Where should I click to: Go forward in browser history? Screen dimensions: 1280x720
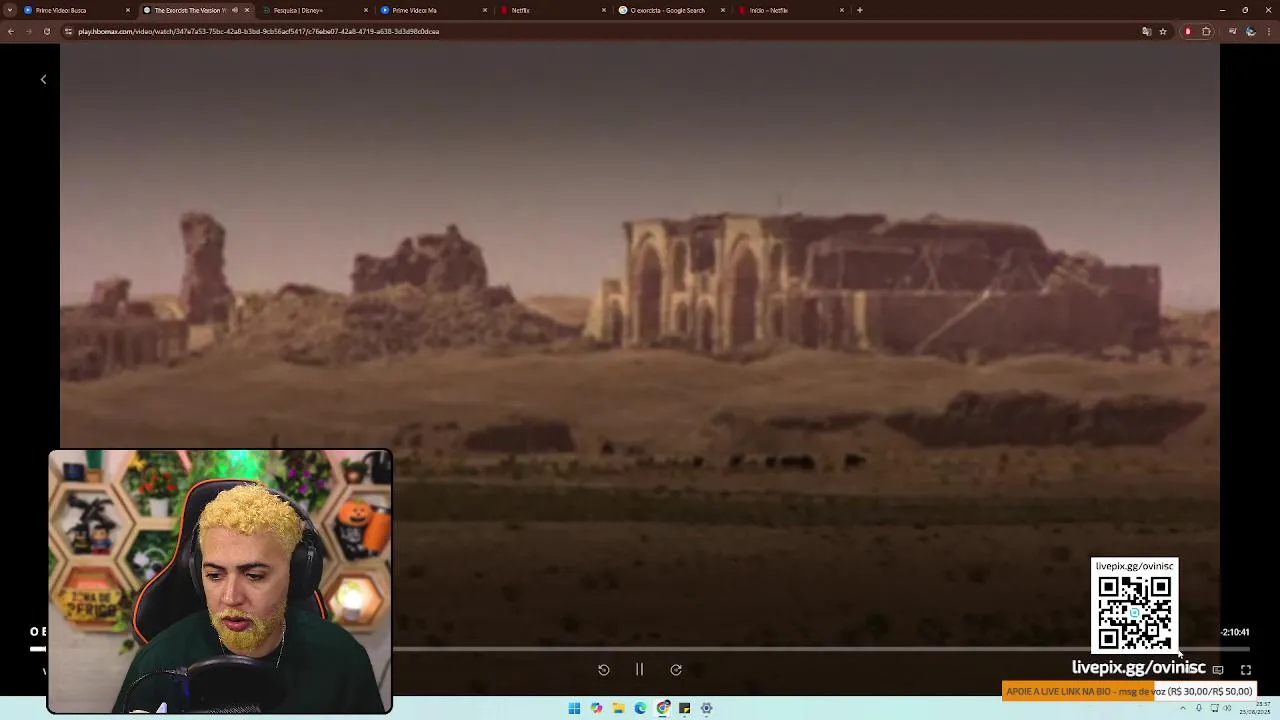[28, 31]
